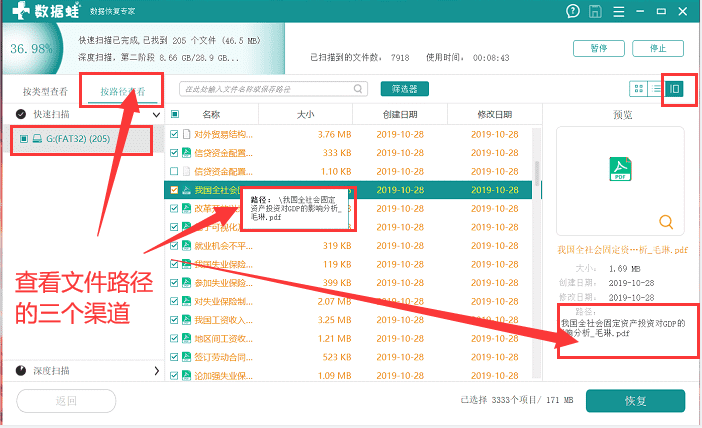Image resolution: width=702 pixels, height=428 pixels.
Task: Click the PDF thumbnail in preview panel
Action: click(x=620, y=169)
